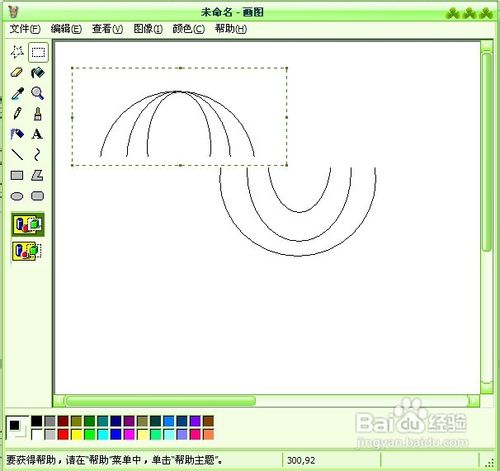The width and height of the screenshot is (500, 471).
Task: Pick the white palette color
Action: pos(37,435)
